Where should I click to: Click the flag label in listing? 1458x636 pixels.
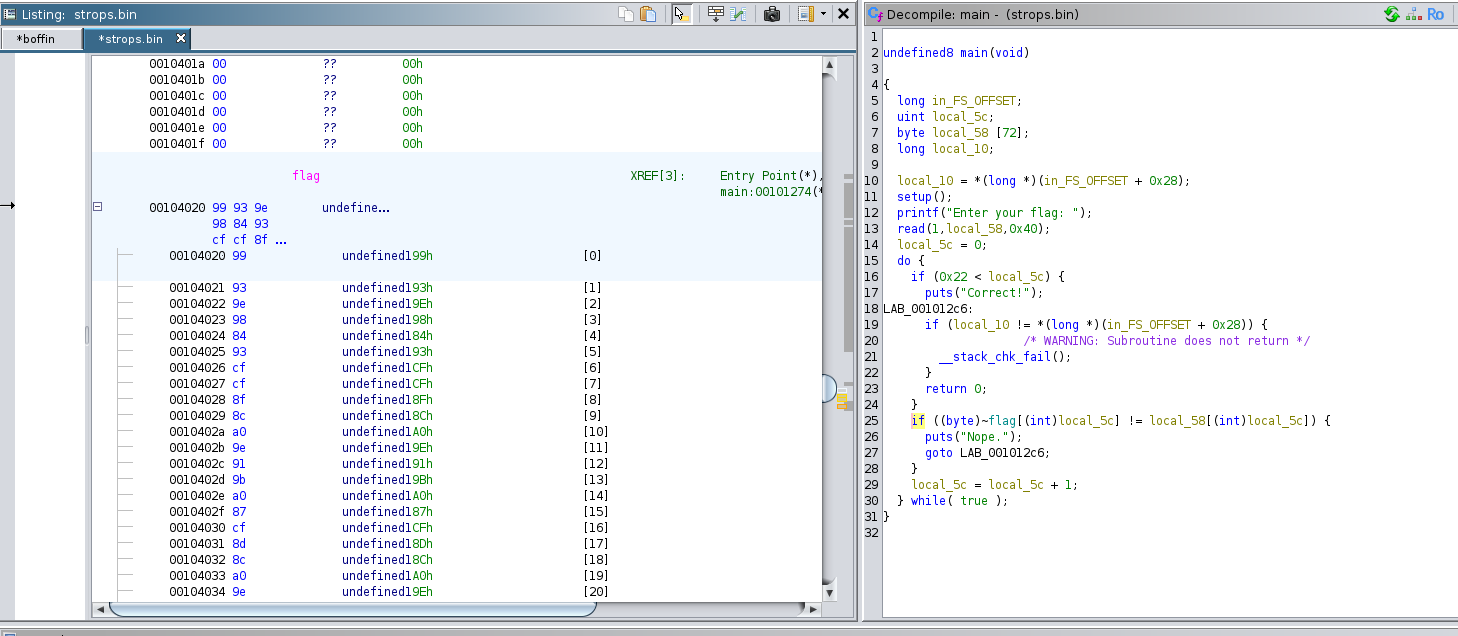coord(306,176)
